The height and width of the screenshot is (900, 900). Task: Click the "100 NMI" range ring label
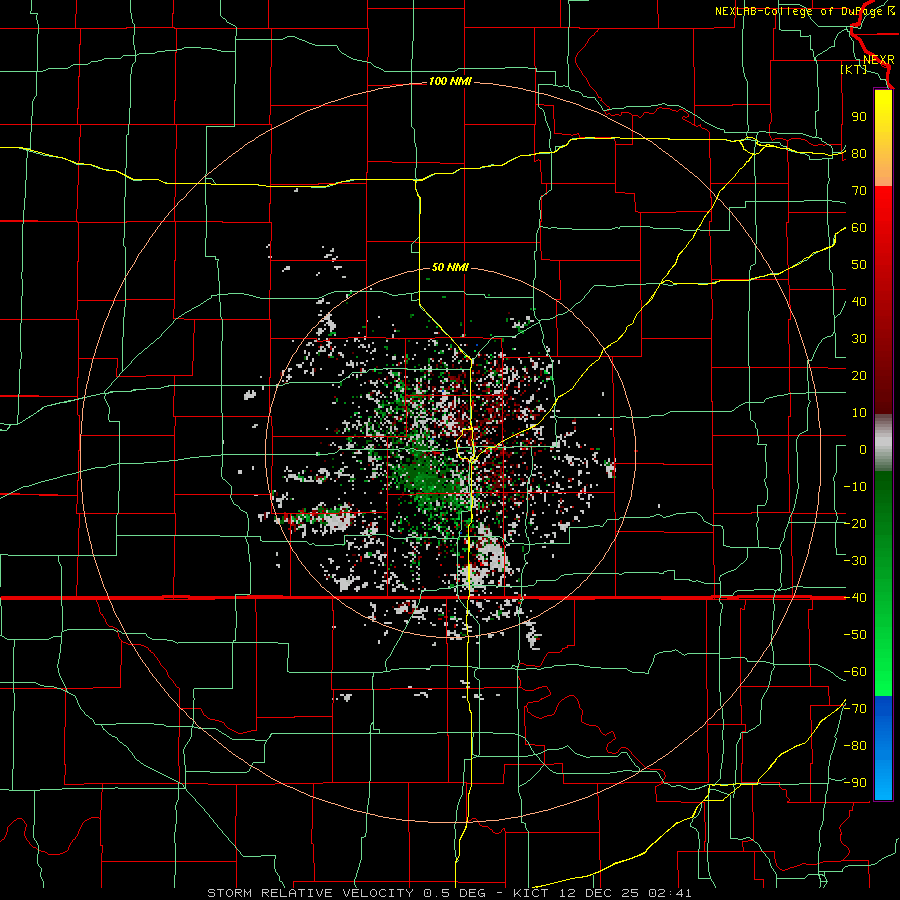[x=450, y=82]
